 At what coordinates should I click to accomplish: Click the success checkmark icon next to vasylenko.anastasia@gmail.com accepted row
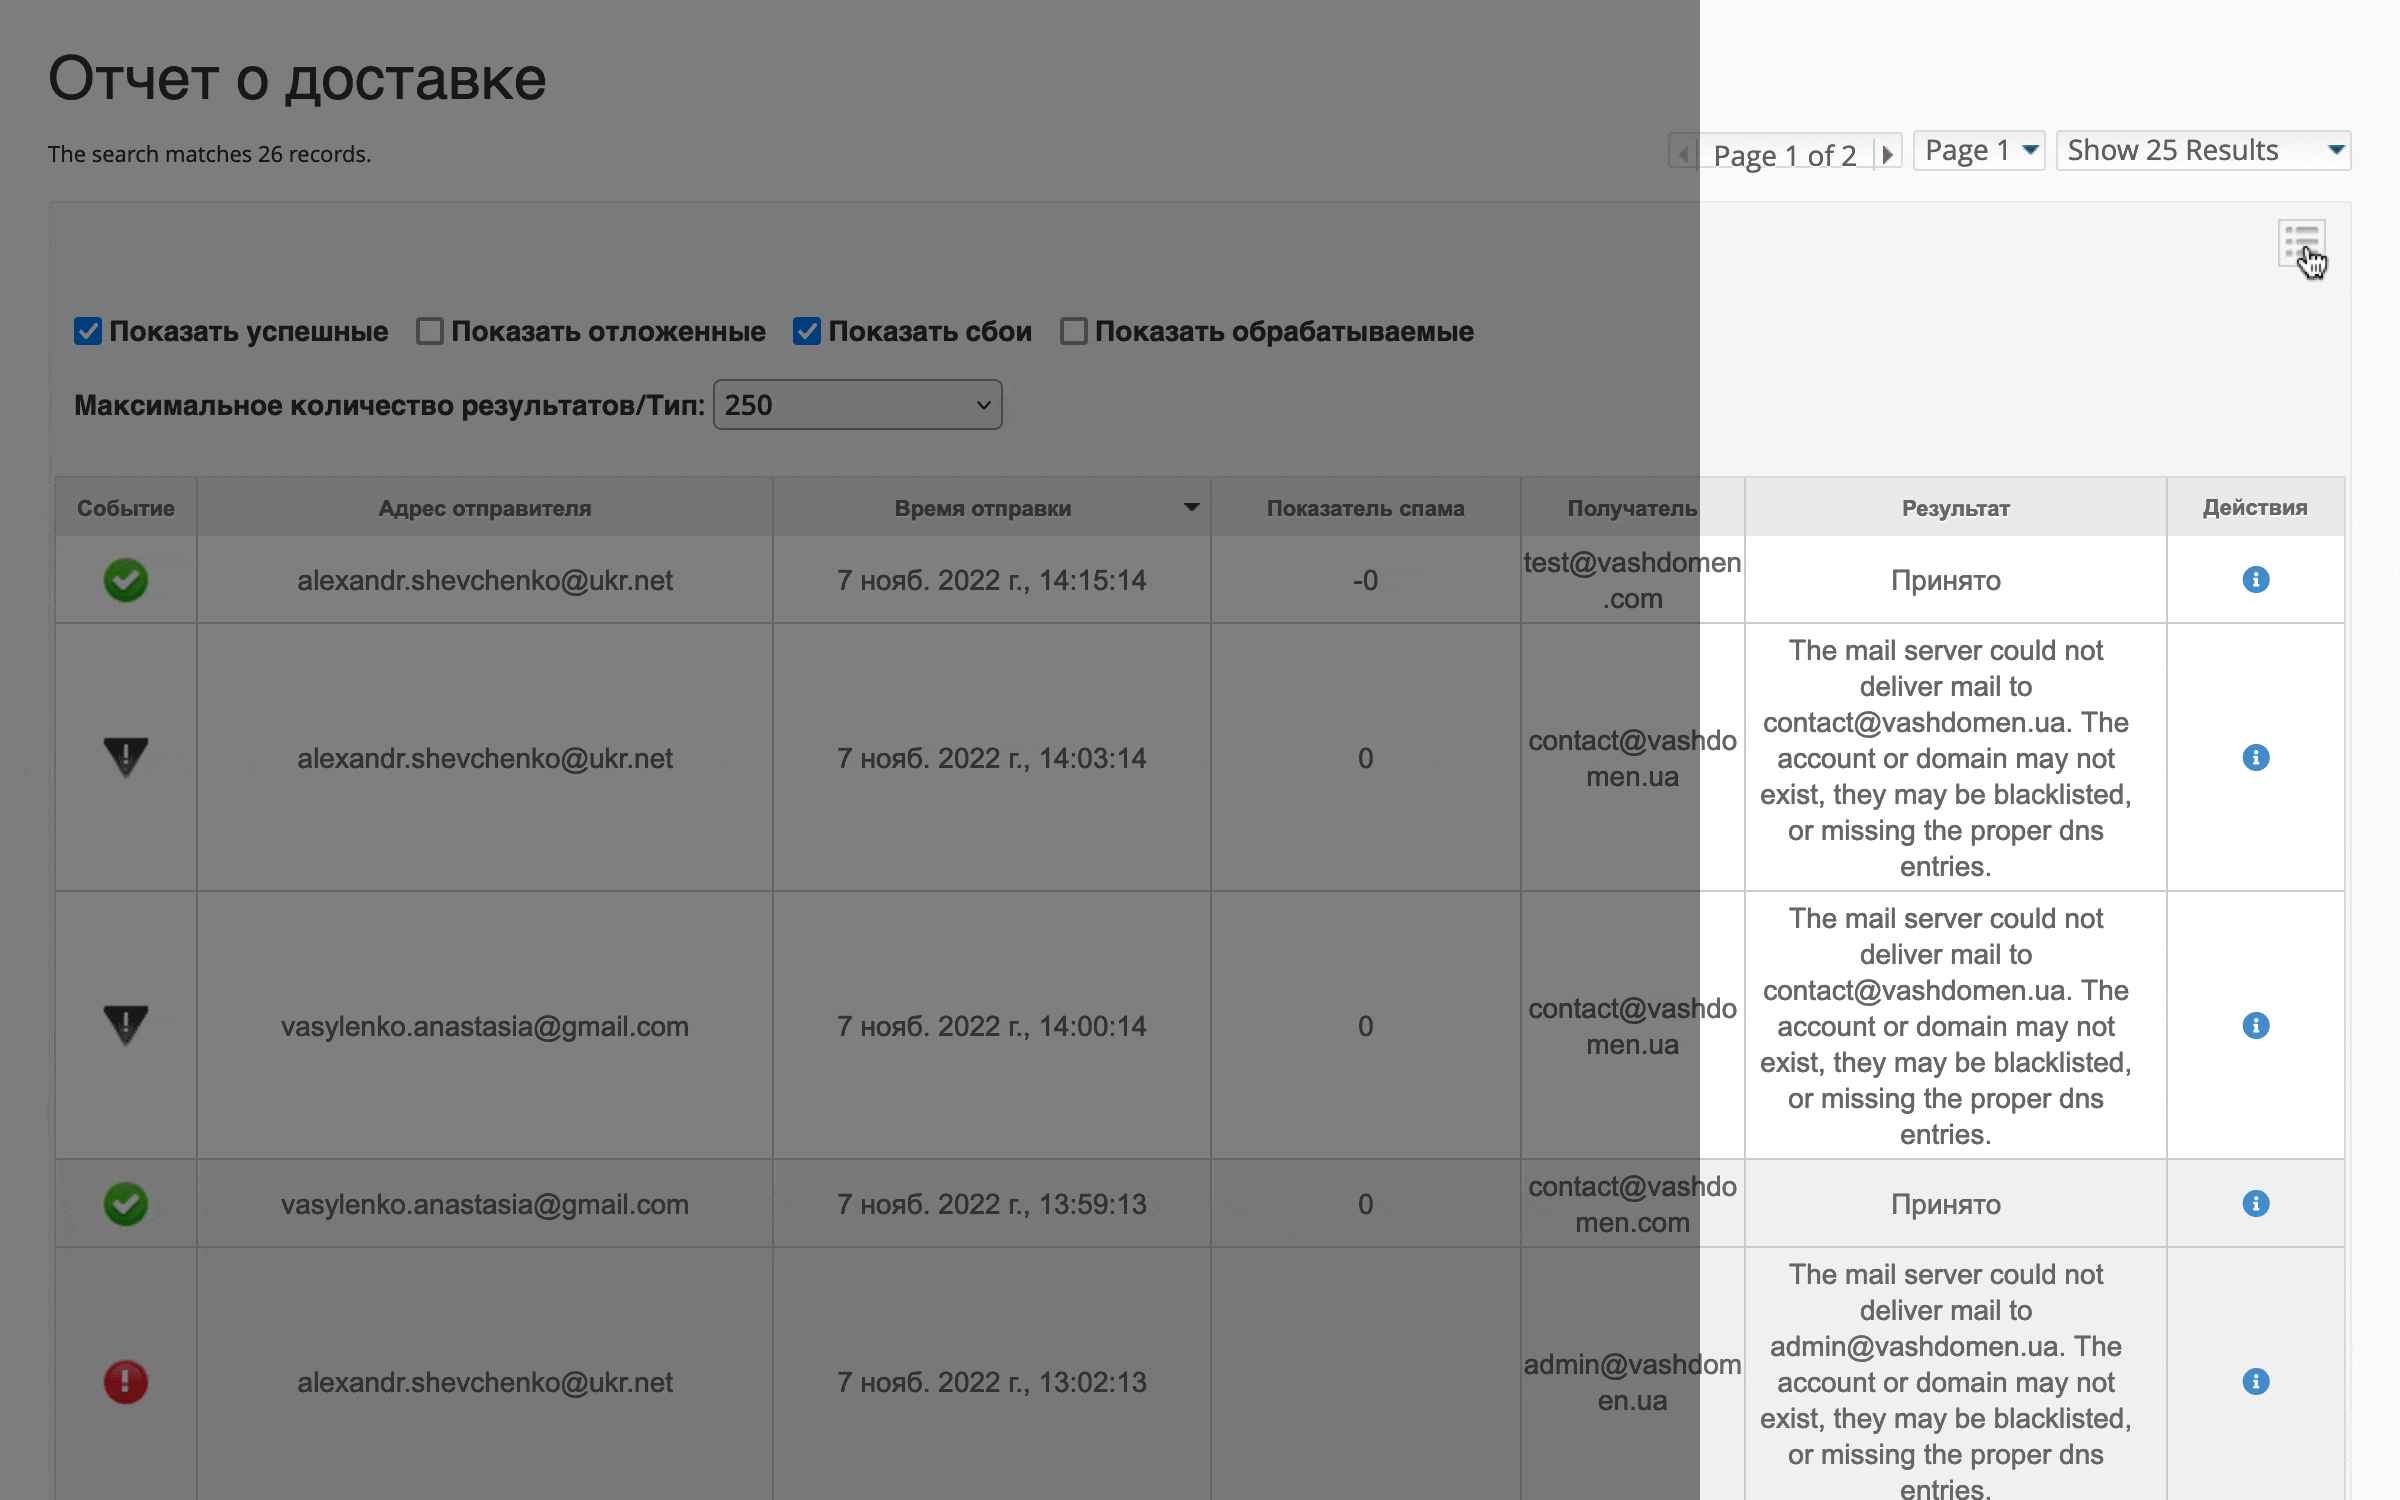point(124,1204)
